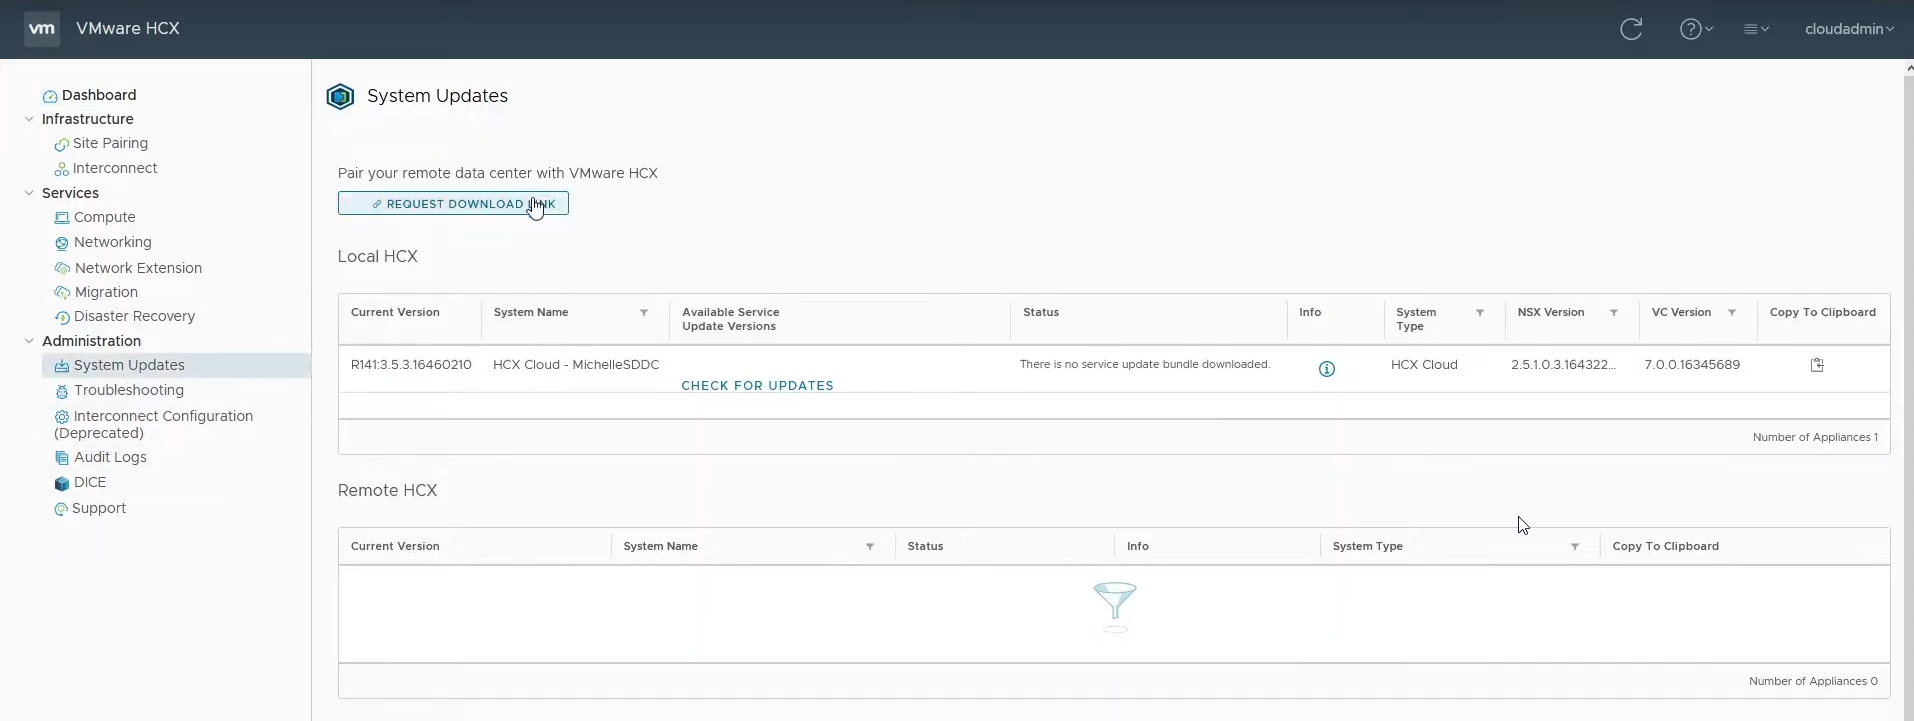The width and height of the screenshot is (1914, 721).
Task: Filter VC Version column
Action: click(x=1732, y=313)
